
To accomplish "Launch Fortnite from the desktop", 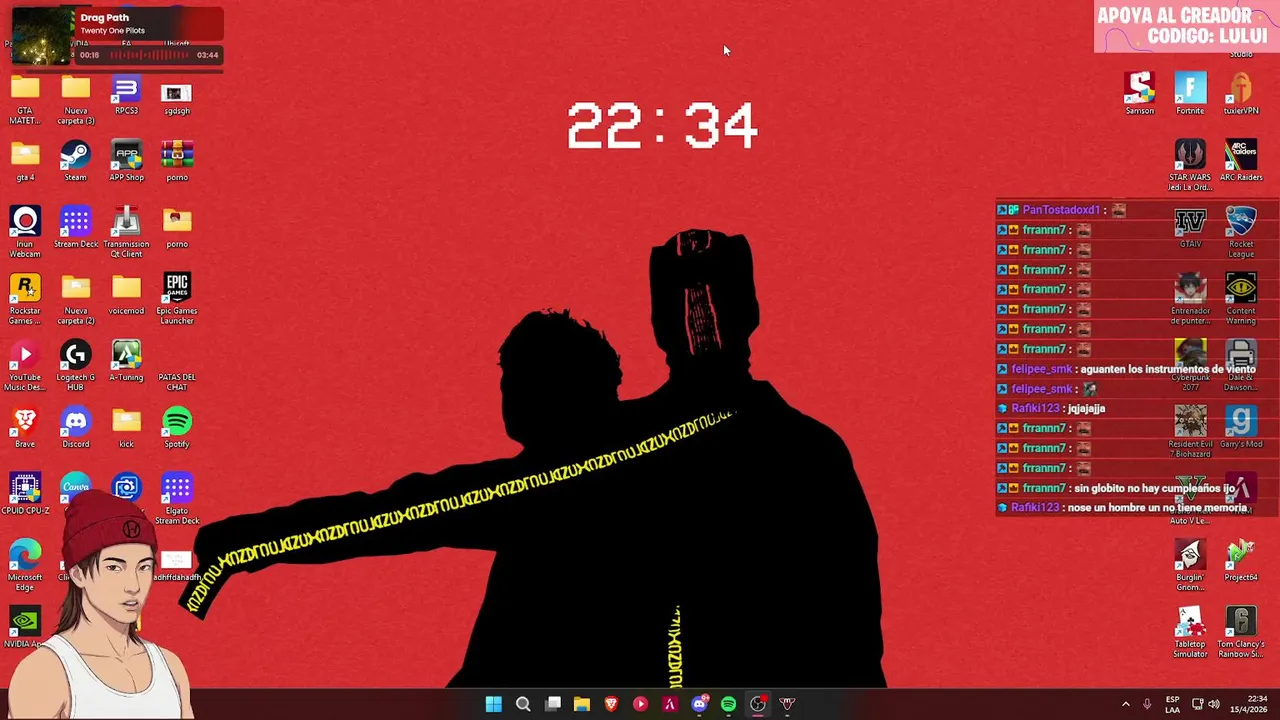I will tap(1190, 94).
